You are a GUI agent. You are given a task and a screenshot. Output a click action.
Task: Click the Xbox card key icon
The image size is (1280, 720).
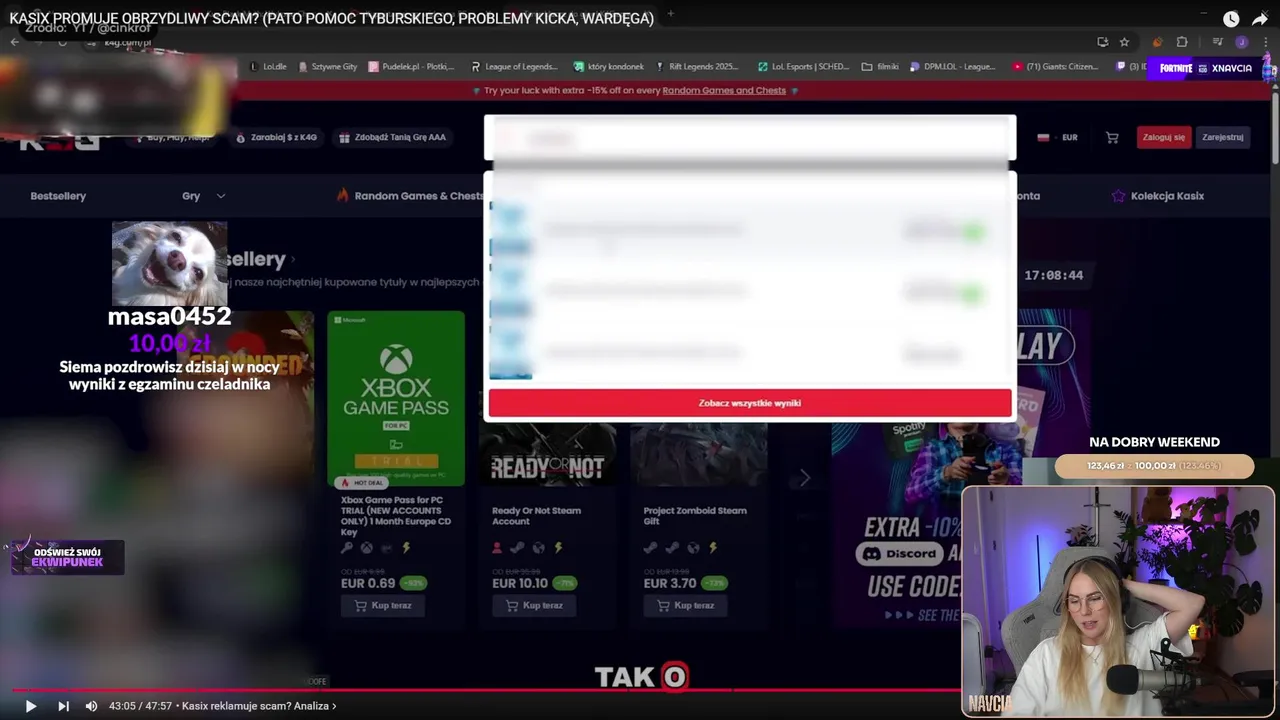tap(347, 548)
